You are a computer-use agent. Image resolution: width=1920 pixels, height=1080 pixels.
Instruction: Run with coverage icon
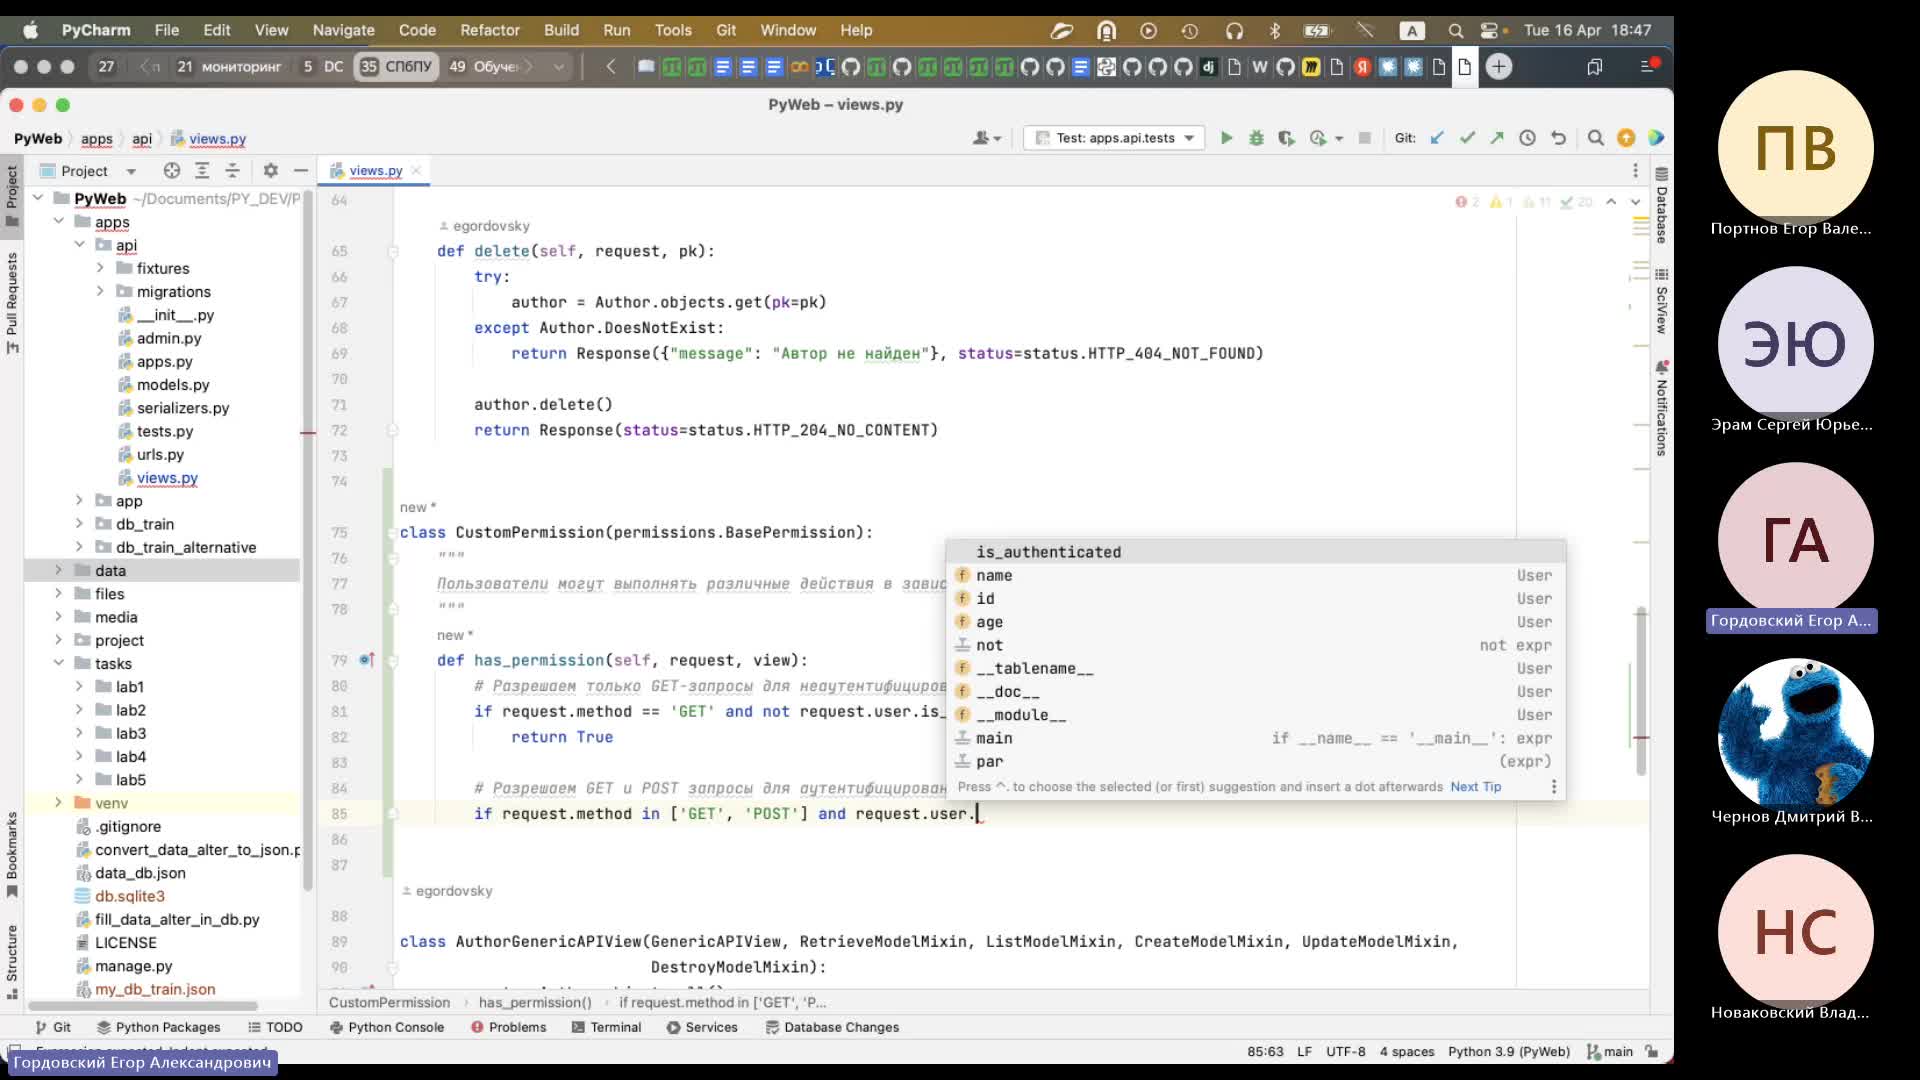coord(1286,138)
